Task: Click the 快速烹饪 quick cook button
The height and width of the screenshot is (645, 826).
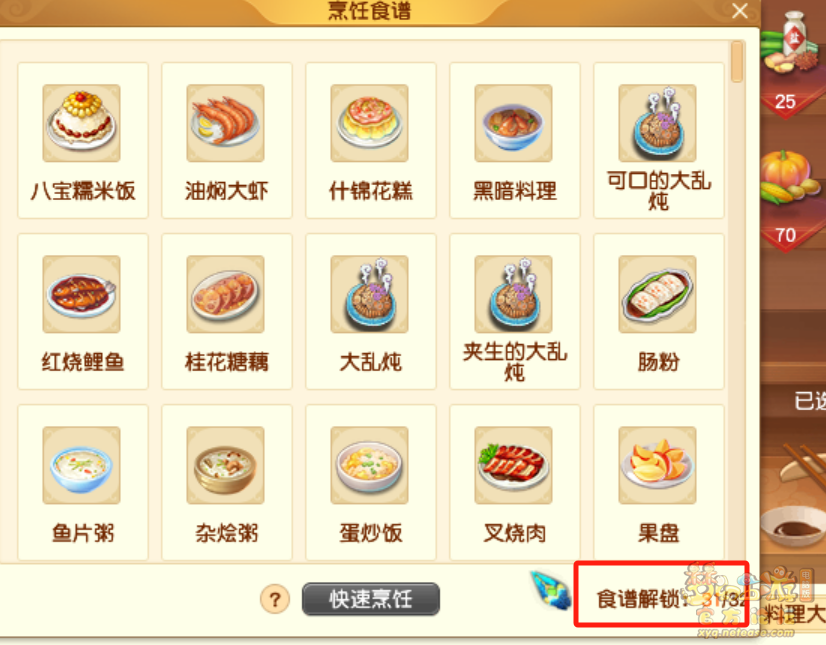Action: [370, 599]
